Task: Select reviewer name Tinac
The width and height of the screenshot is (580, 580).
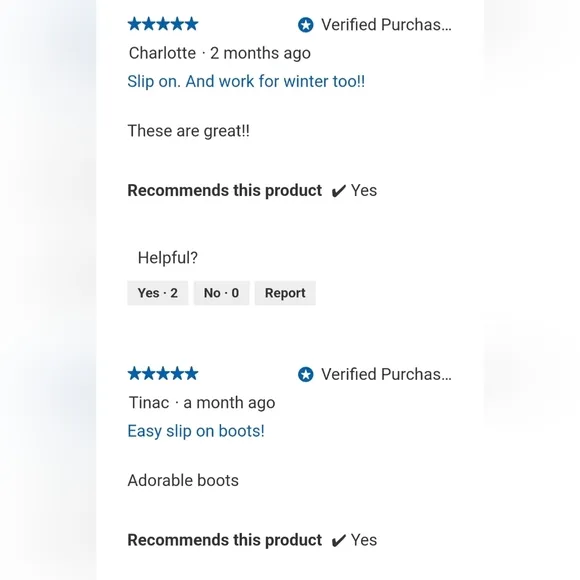Action: (x=149, y=402)
